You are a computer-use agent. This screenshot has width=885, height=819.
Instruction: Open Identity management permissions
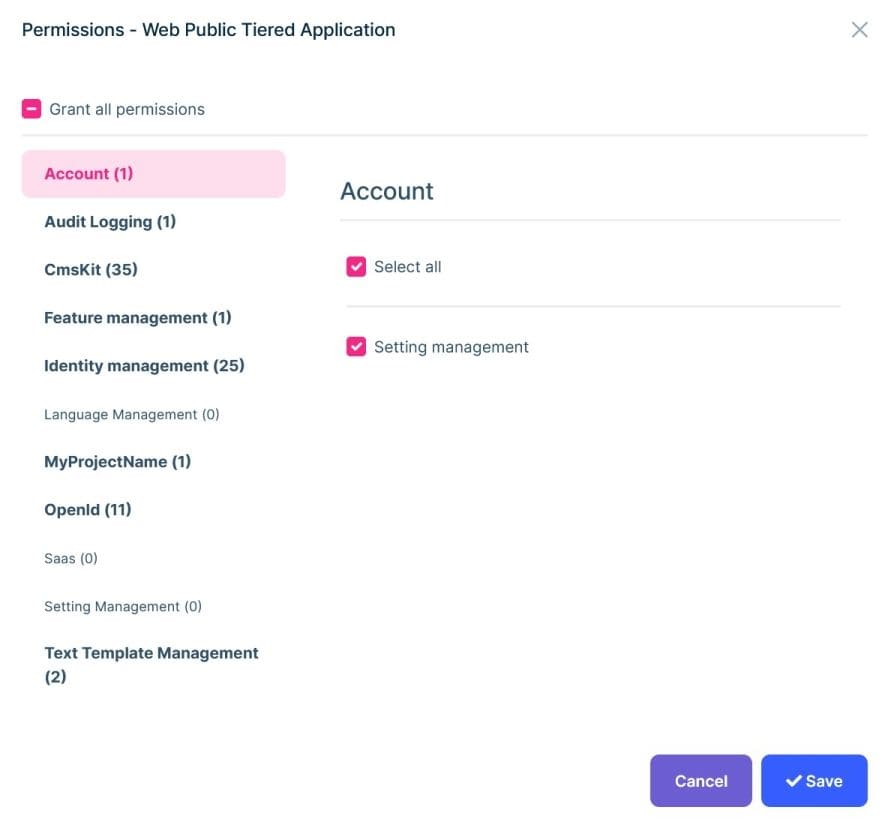point(143,365)
